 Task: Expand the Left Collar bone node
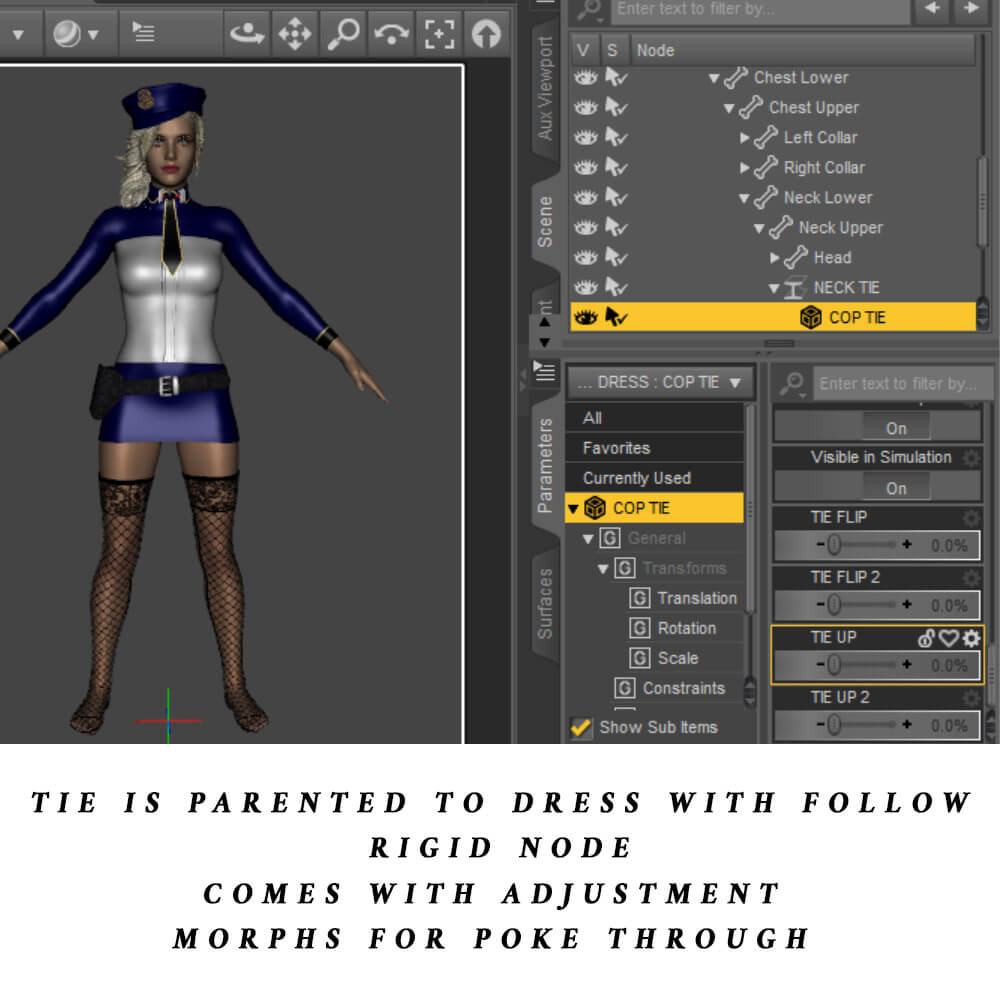[x=745, y=138]
